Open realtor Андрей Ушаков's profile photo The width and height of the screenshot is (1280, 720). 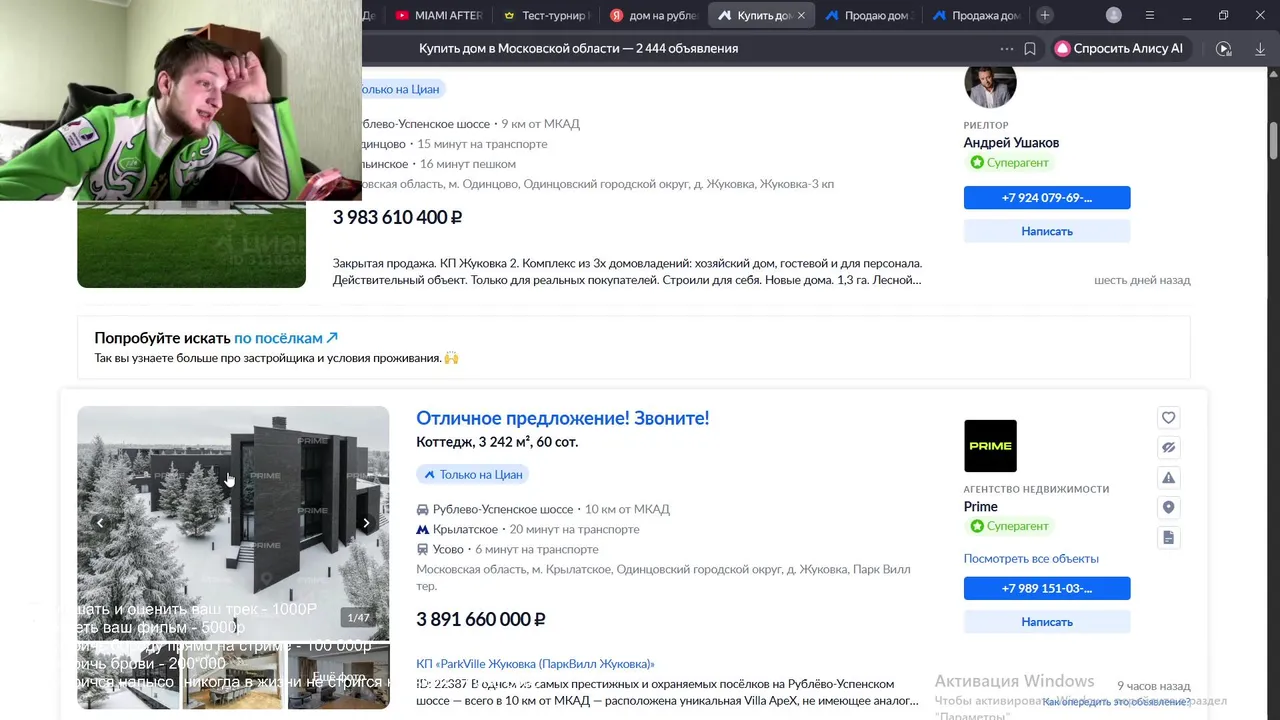pos(990,84)
